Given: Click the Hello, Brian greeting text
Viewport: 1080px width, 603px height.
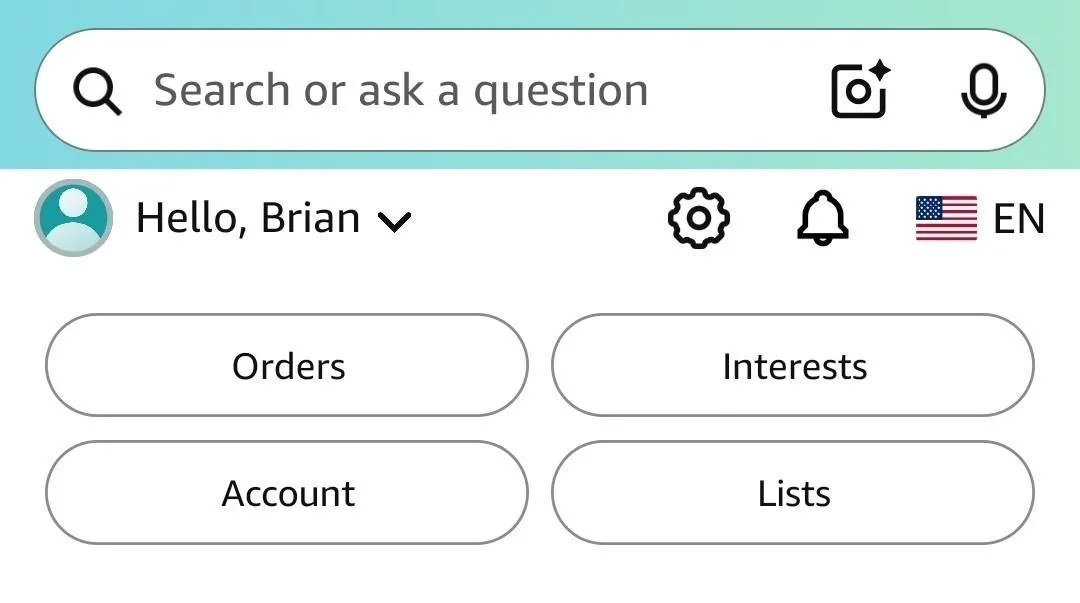Looking at the screenshot, I should pos(247,218).
